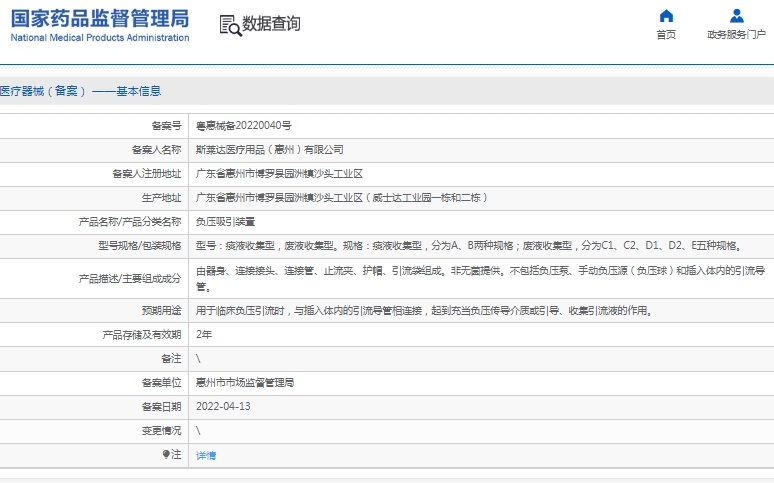Click the 预期用途 row label
The width and height of the screenshot is (774, 483).
pyautogui.click(x=161, y=311)
